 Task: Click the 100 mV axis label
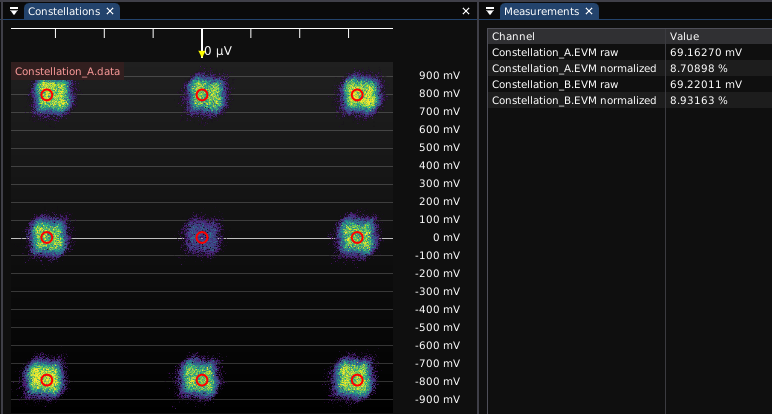(439, 220)
